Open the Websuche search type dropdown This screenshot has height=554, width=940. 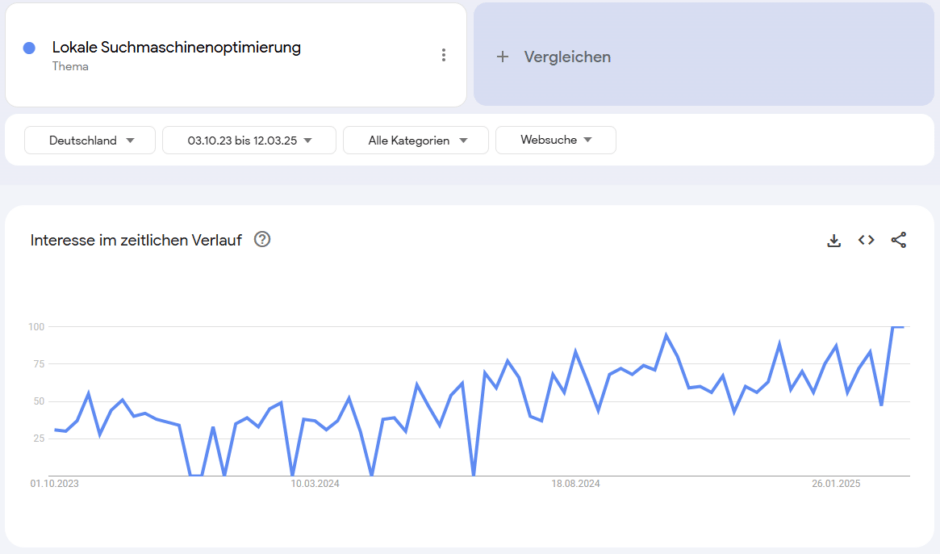click(x=555, y=140)
